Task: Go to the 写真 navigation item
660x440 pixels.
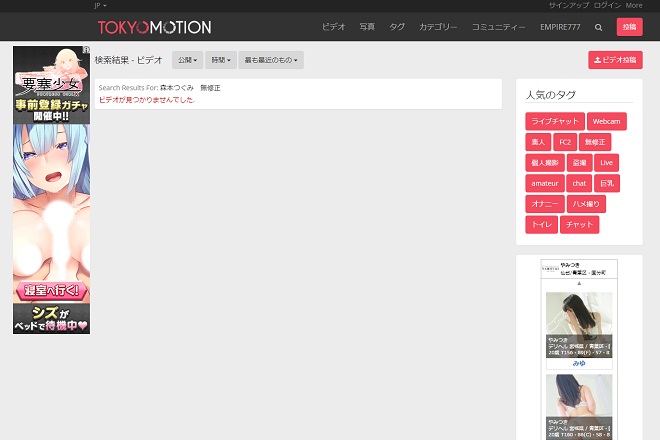Action: [x=367, y=27]
